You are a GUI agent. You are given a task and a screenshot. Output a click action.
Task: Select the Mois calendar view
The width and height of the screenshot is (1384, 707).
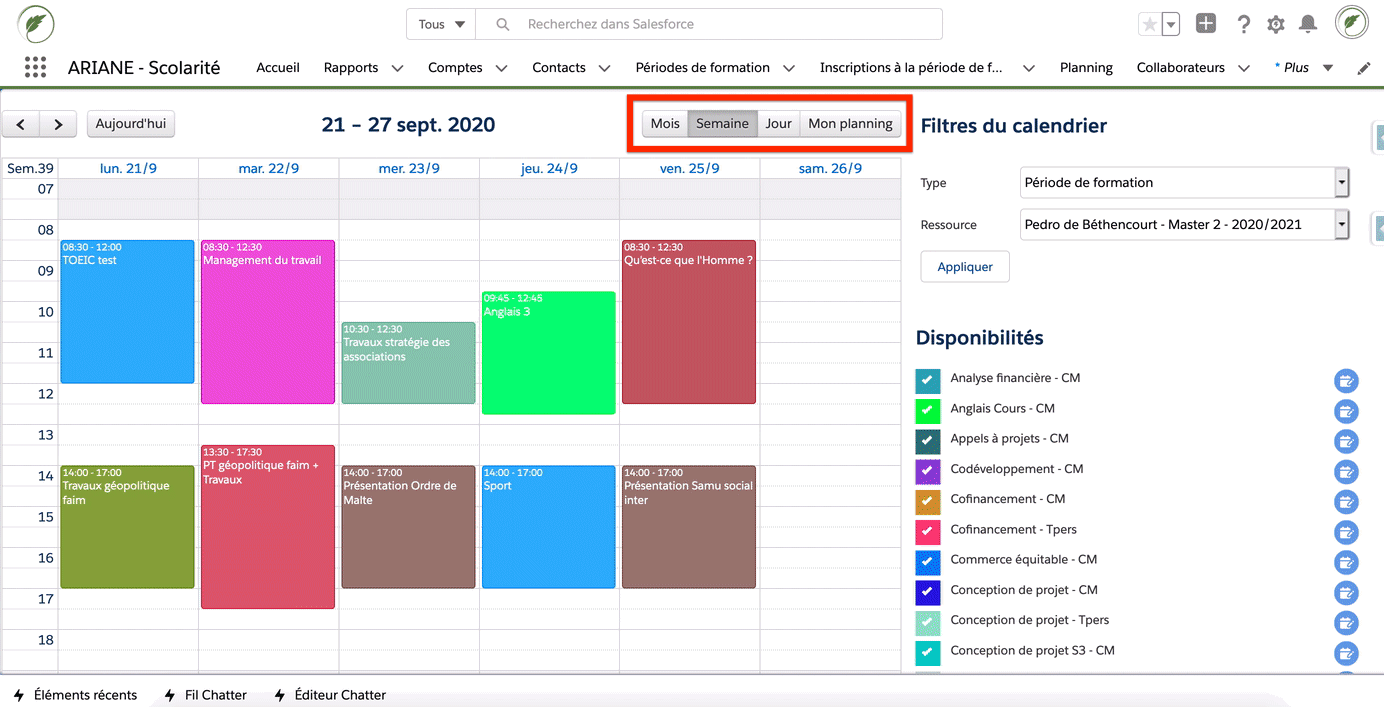(x=665, y=123)
